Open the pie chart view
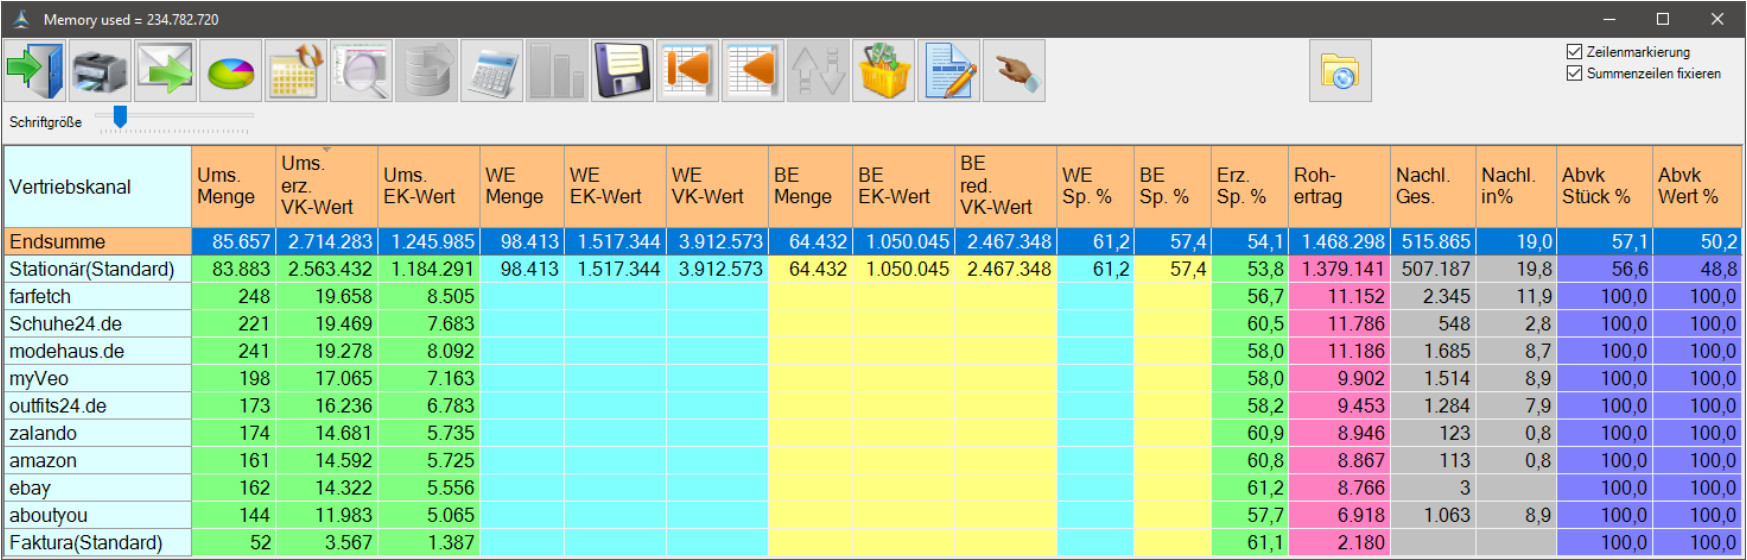This screenshot has width=1747, height=560. (230, 71)
